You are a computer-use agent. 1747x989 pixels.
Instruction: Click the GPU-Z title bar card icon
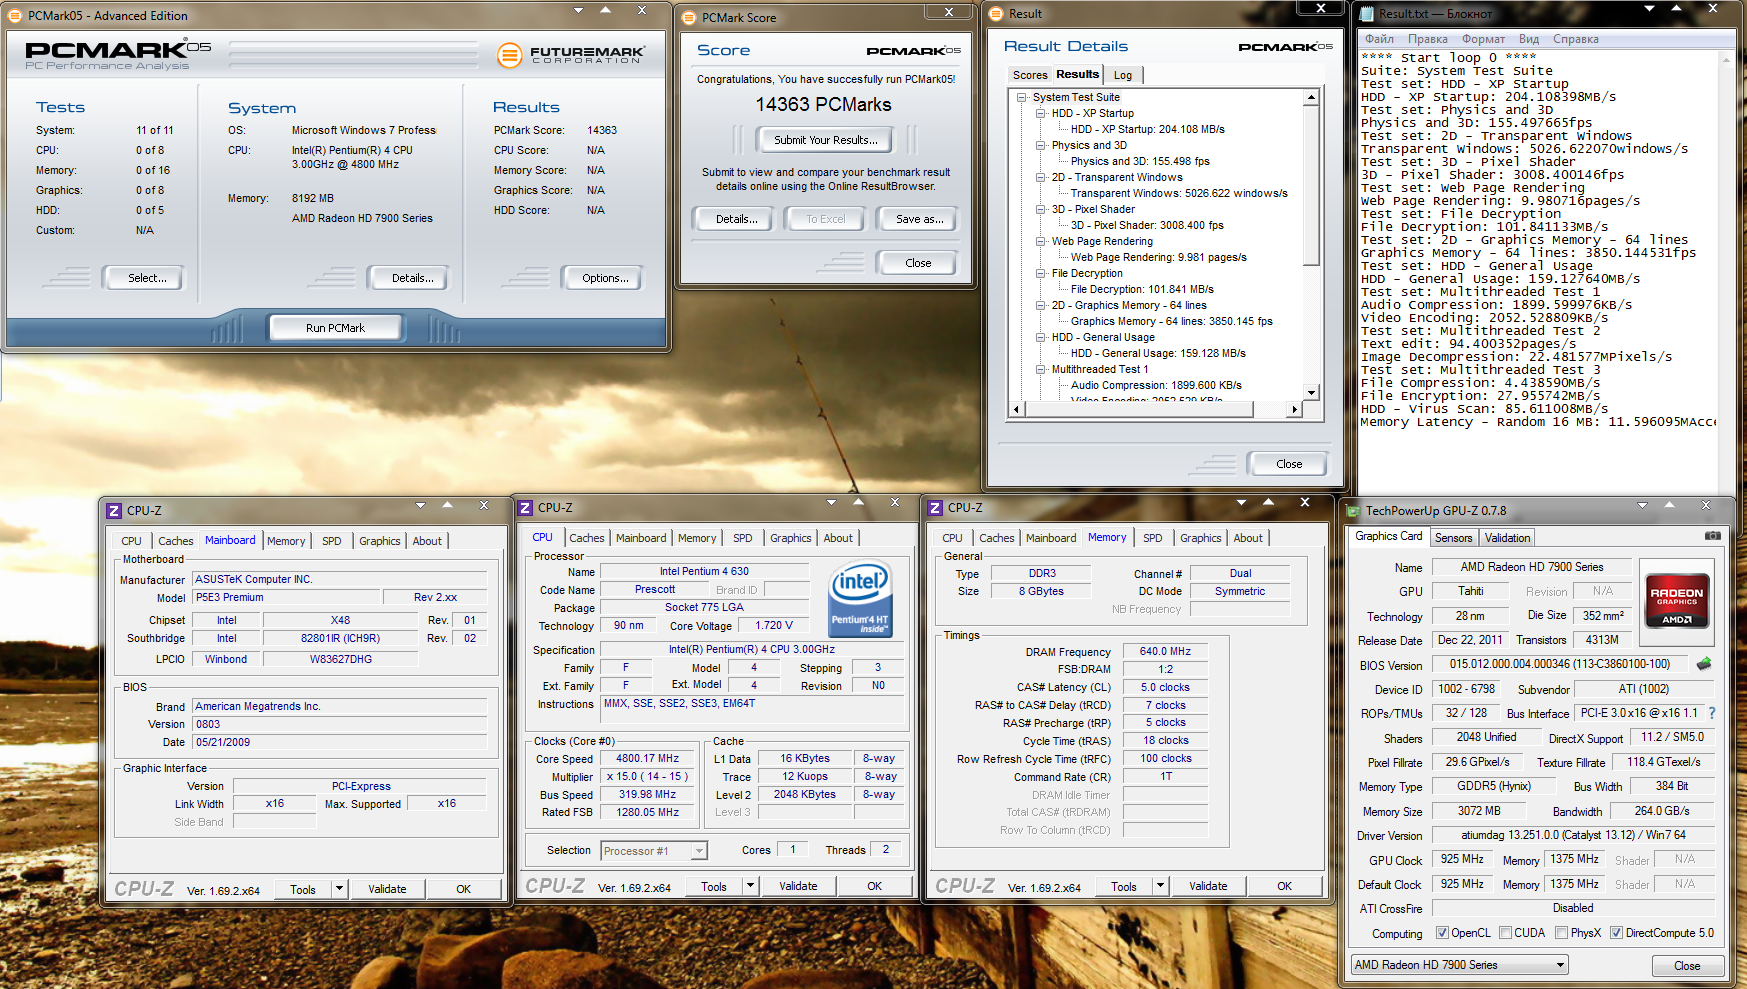pyautogui.click(x=1354, y=510)
